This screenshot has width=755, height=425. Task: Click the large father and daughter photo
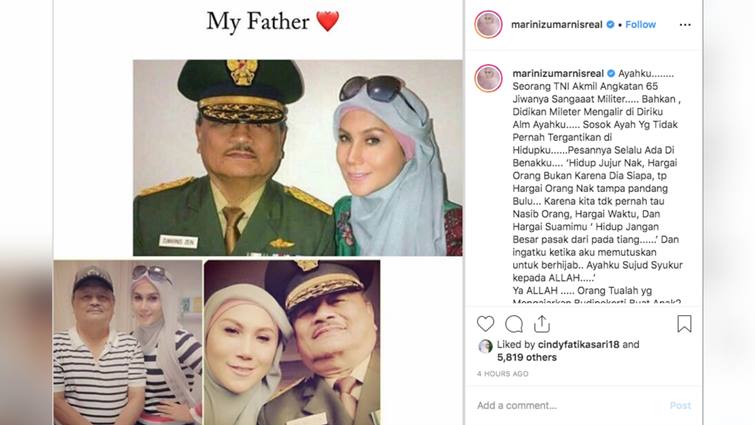click(x=298, y=157)
